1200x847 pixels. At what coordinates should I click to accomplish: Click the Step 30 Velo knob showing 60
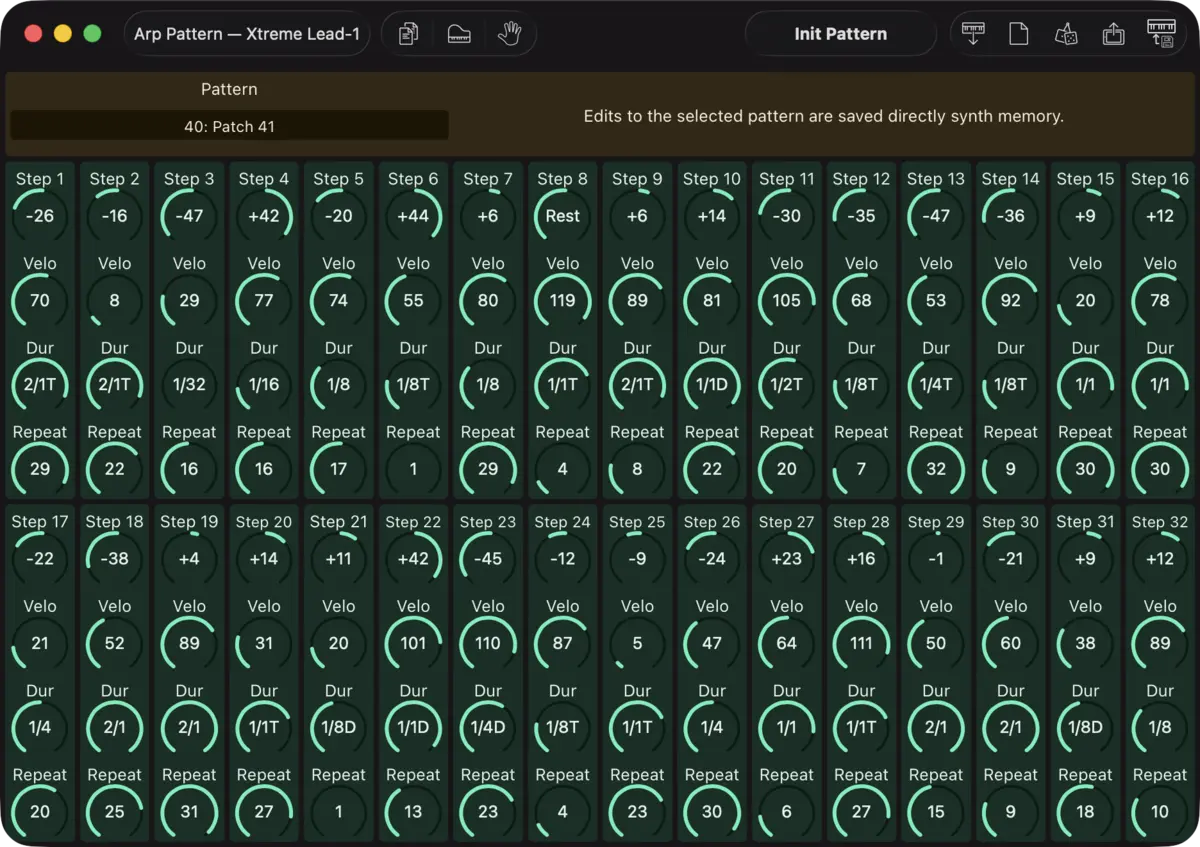(1011, 643)
